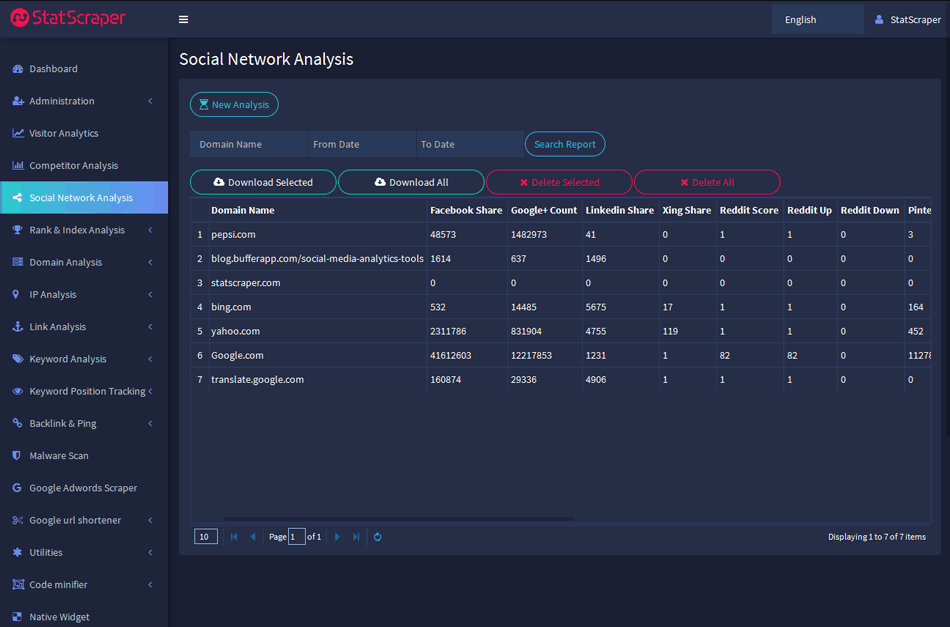Screen dimensions: 950x627
Task: Open Visitor Analytics menu item
Action: [x=84, y=133]
